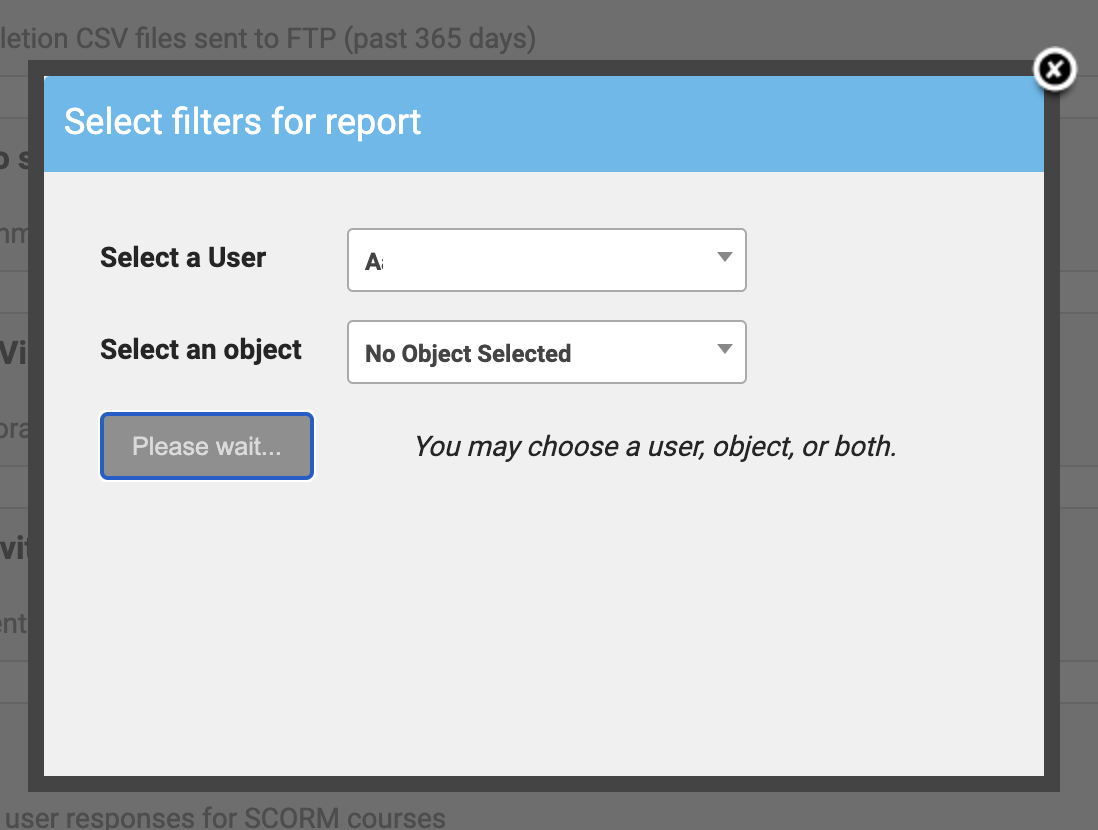
Task: Click the Please wait... button
Action: pos(207,446)
